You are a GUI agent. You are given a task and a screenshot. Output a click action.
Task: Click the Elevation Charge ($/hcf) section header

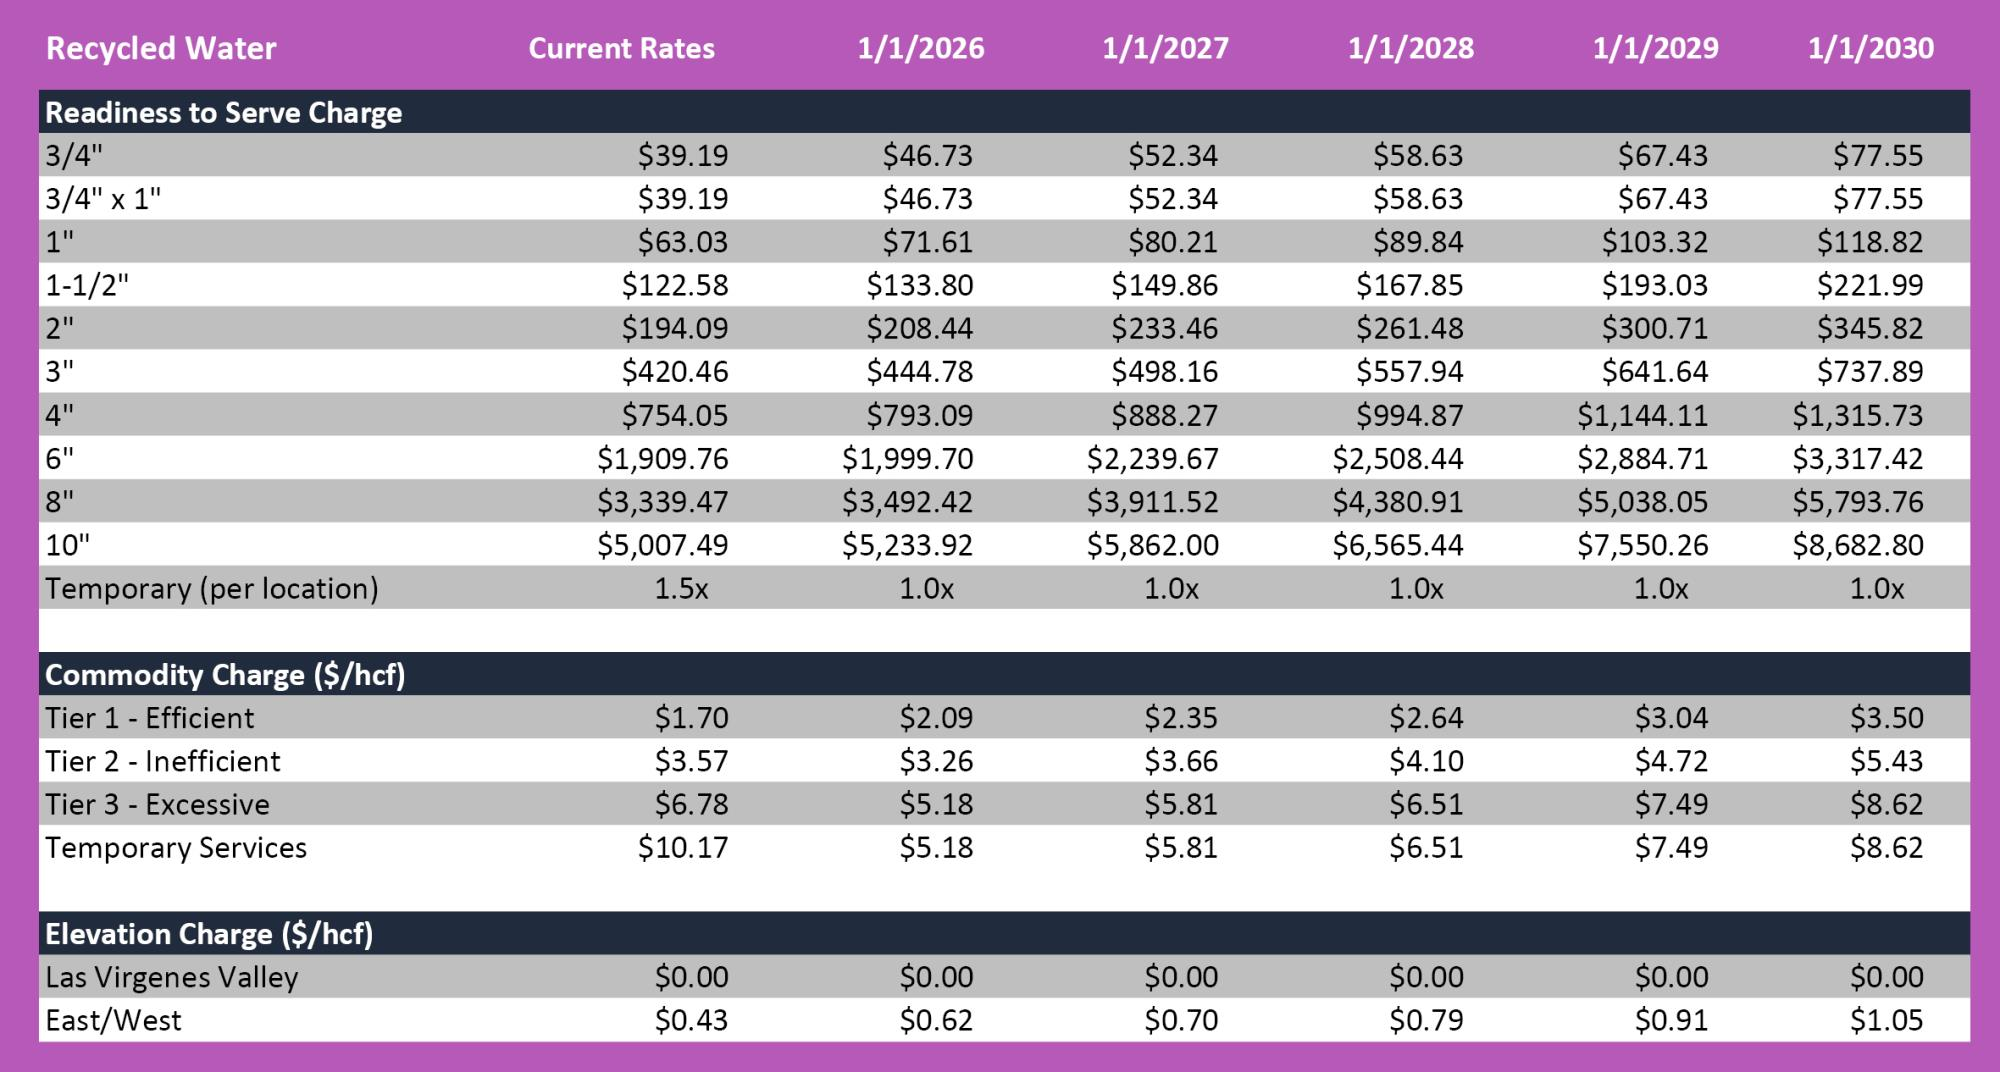tap(209, 934)
